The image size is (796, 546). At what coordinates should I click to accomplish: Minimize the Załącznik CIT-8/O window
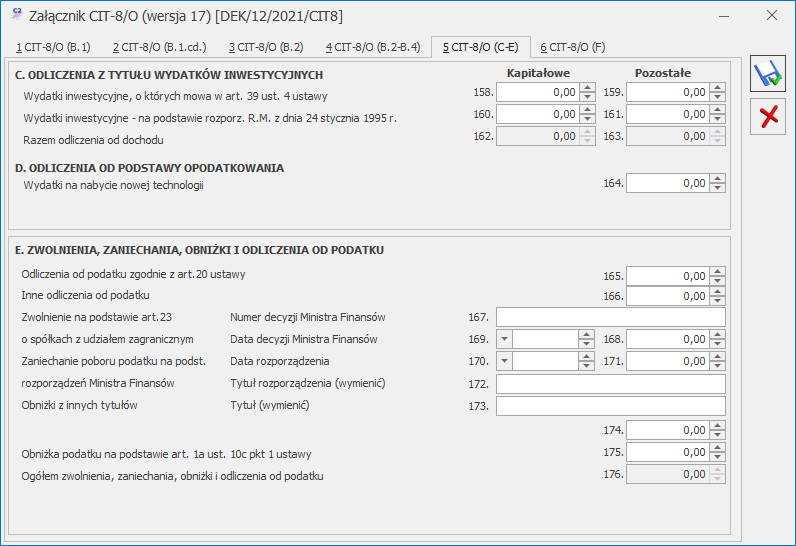pos(724,16)
